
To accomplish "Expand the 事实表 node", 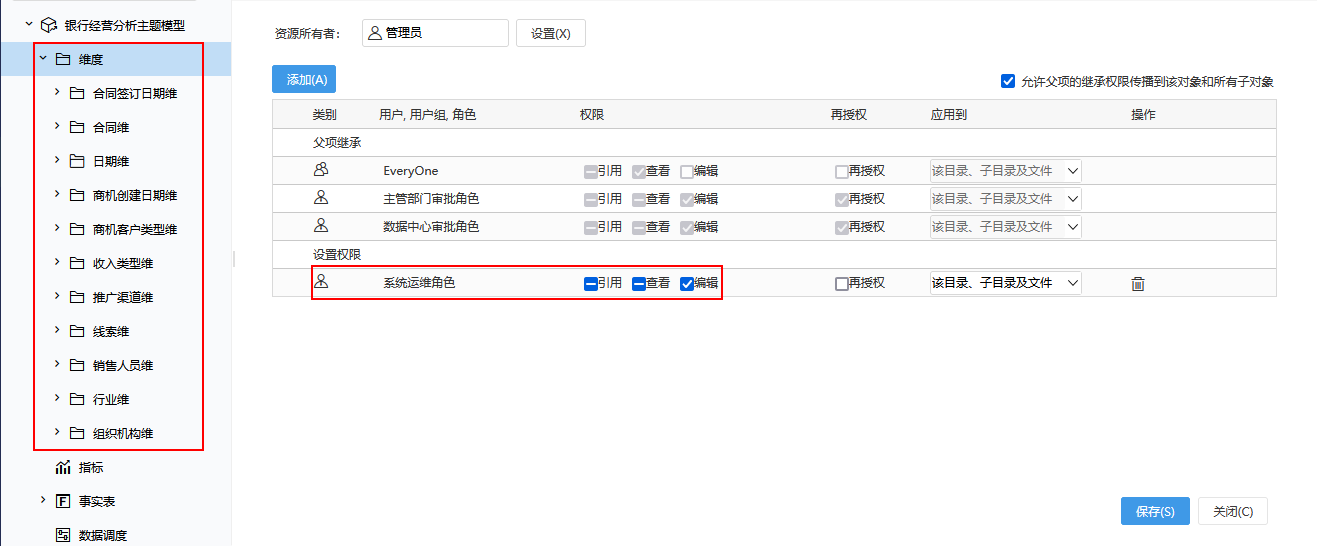I will click(x=43, y=501).
